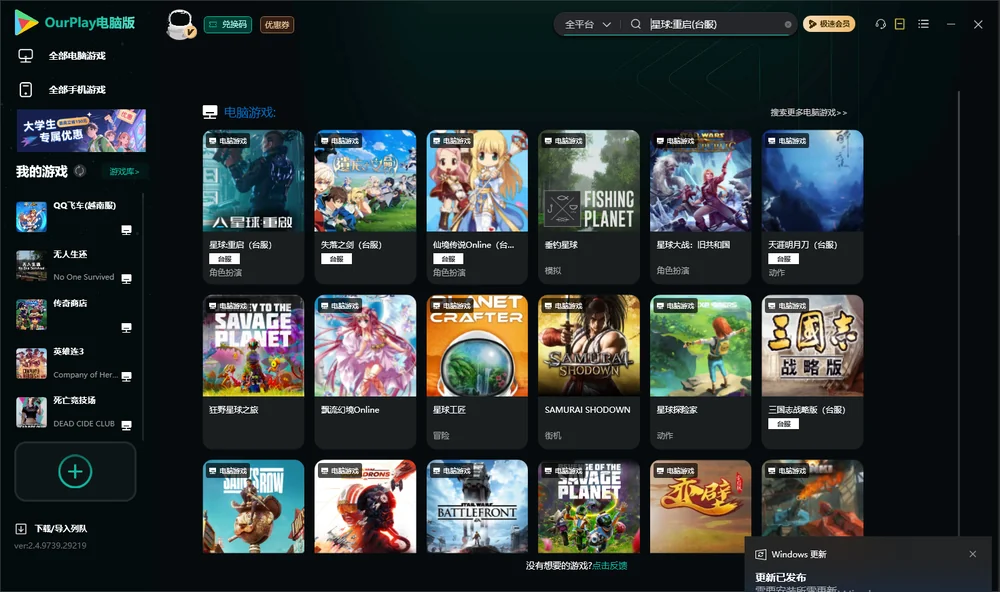Click the user avatar icon

180,25
